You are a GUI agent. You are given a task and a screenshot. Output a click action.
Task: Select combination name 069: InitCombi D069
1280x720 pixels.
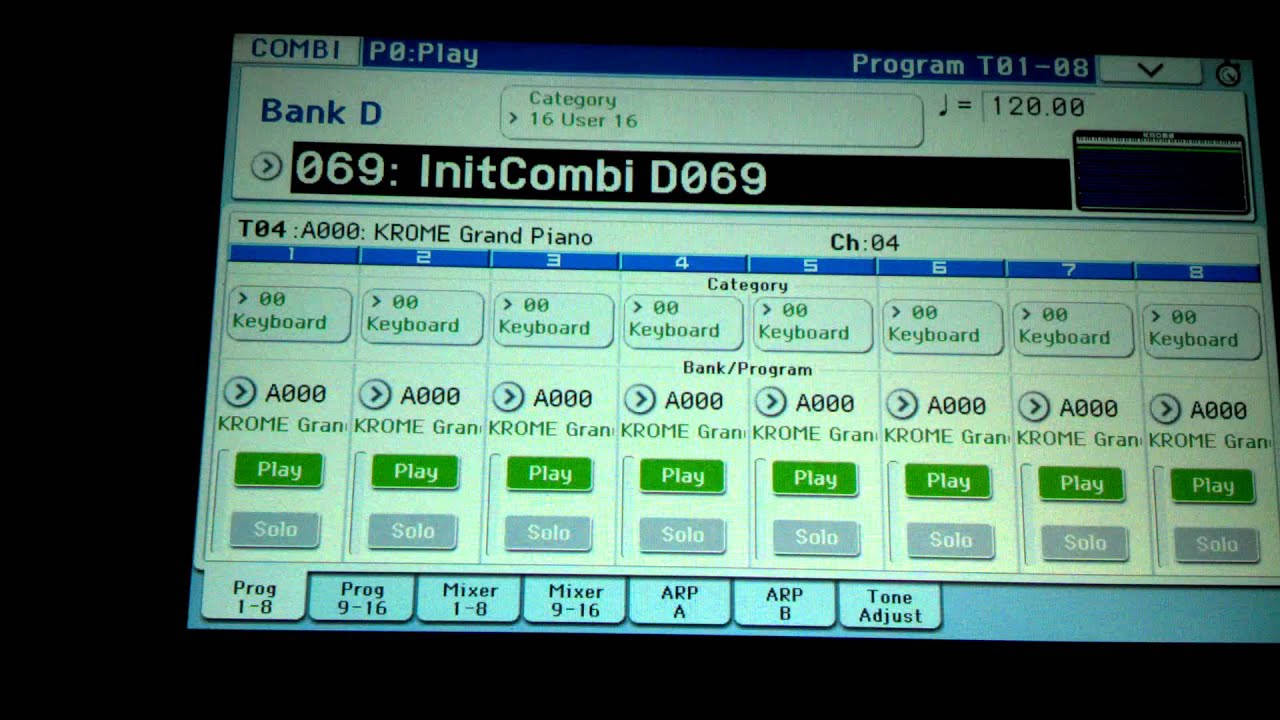[680, 175]
